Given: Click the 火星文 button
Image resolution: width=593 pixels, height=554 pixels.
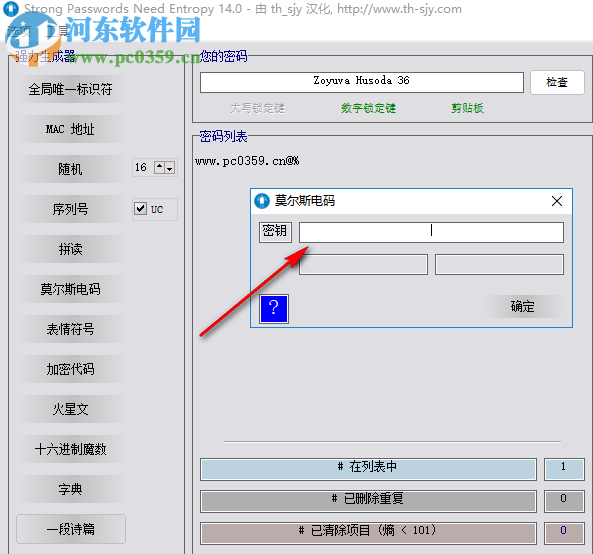Looking at the screenshot, I should click(x=71, y=409).
